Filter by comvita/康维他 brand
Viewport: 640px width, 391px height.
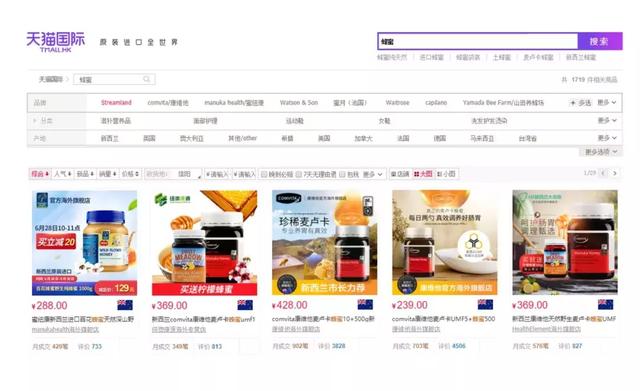[x=168, y=102]
